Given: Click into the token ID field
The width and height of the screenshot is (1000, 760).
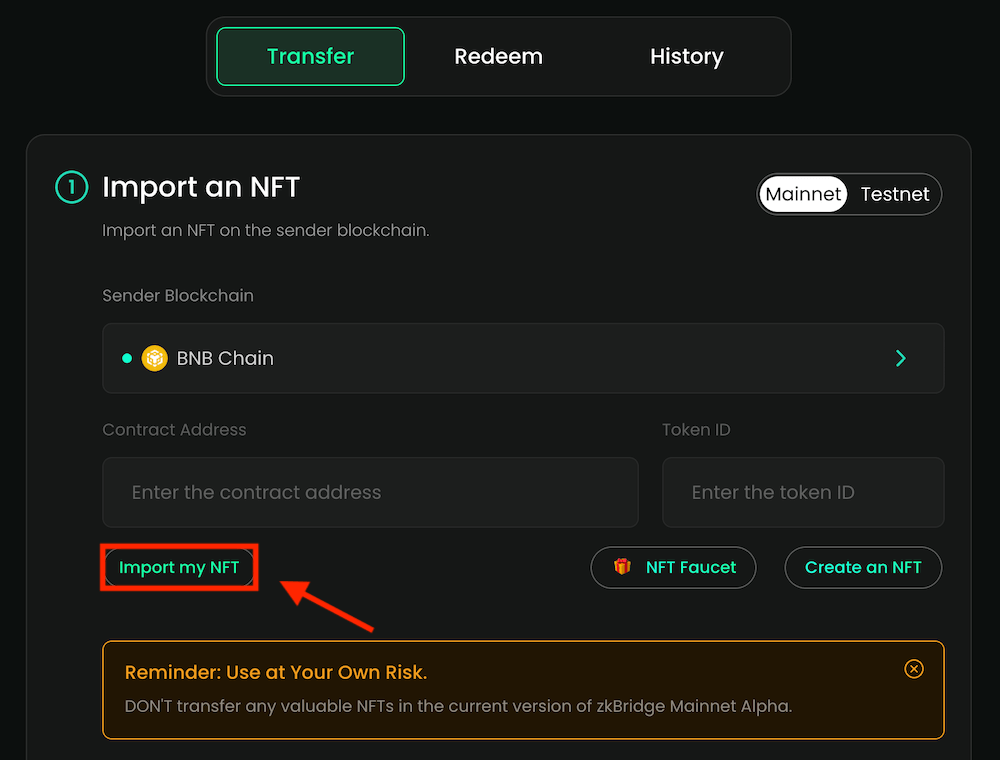Looking at the screenshot, I should click(x=802, y=492).
